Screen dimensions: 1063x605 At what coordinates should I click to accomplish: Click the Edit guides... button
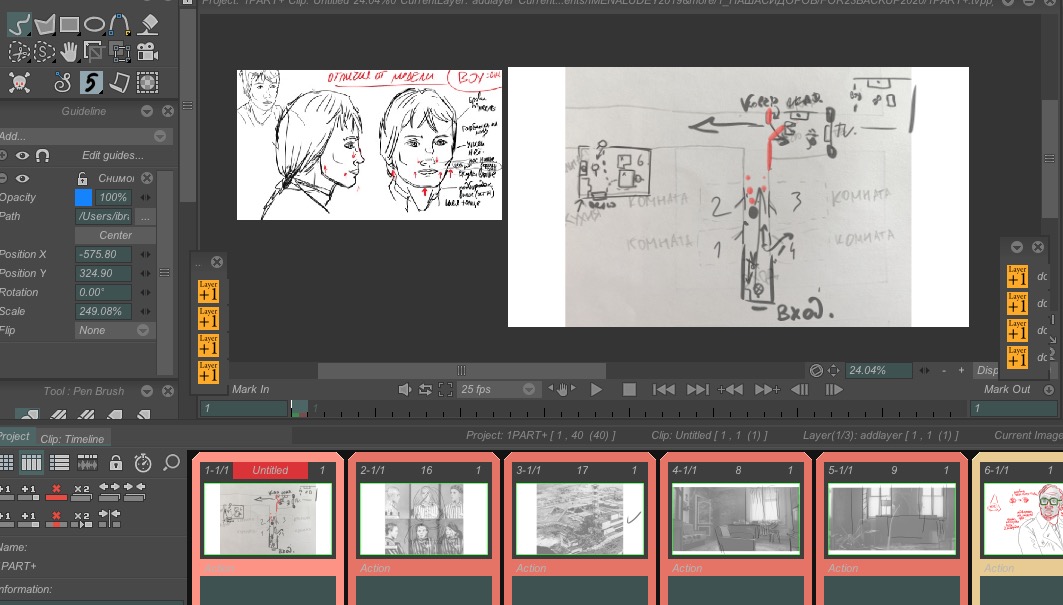(x=113, y=155)
